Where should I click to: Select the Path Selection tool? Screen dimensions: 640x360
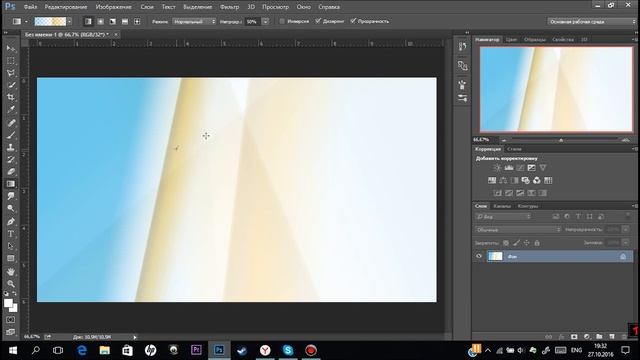(x=11, y=246)
